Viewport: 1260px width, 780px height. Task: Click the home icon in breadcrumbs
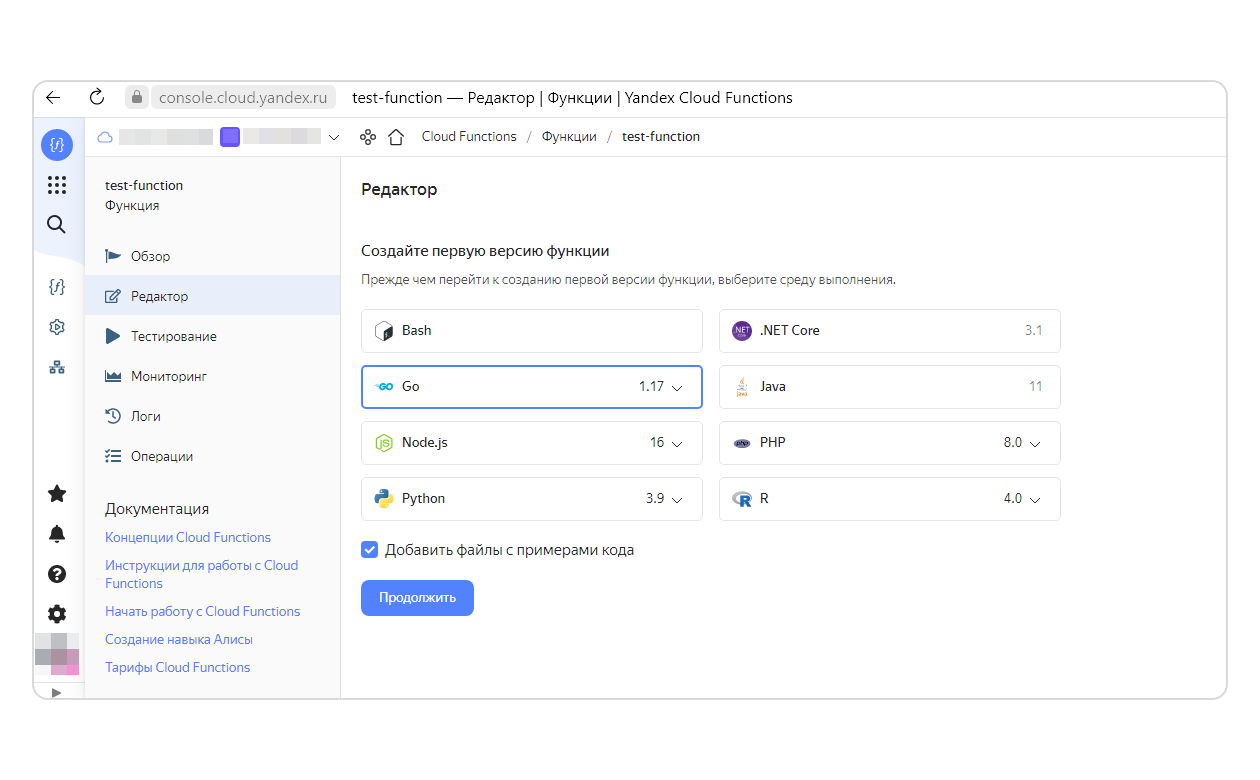click(395, 137)
